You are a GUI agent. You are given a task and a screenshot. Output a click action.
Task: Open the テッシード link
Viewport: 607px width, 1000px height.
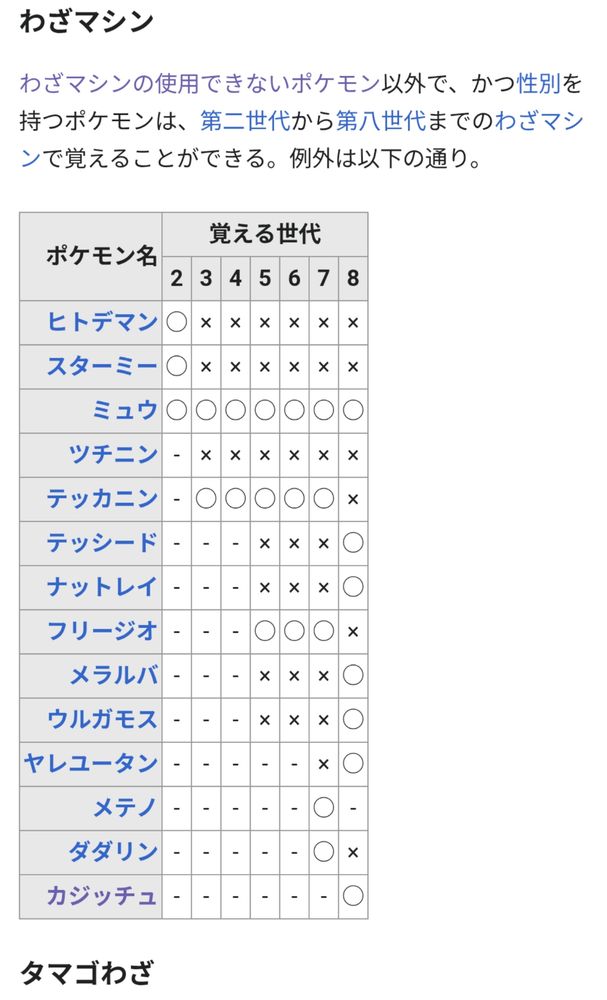[102, 543]
